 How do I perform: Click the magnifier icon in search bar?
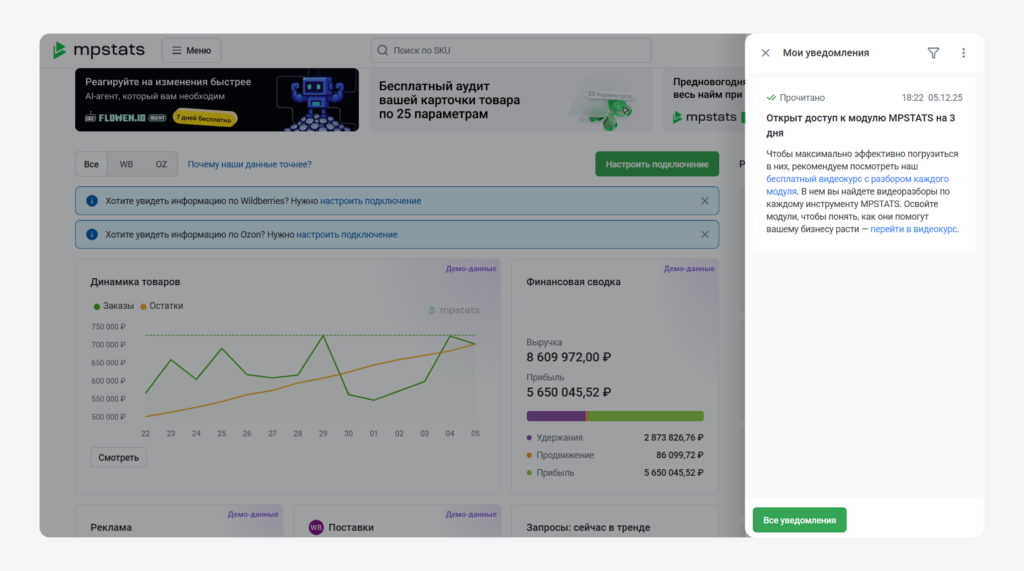(382, 50)
